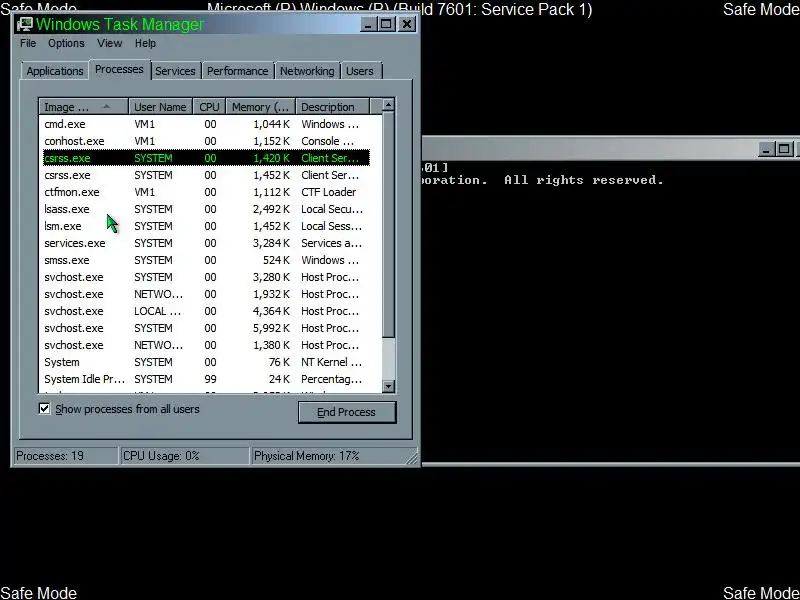Click the Task Manager resize grip corner

[412, 458]
